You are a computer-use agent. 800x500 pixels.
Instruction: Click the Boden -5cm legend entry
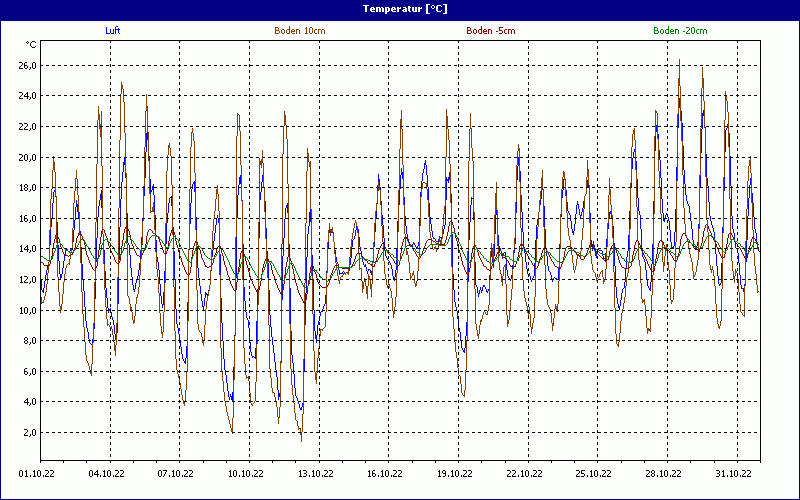click(x=491, y=31)
